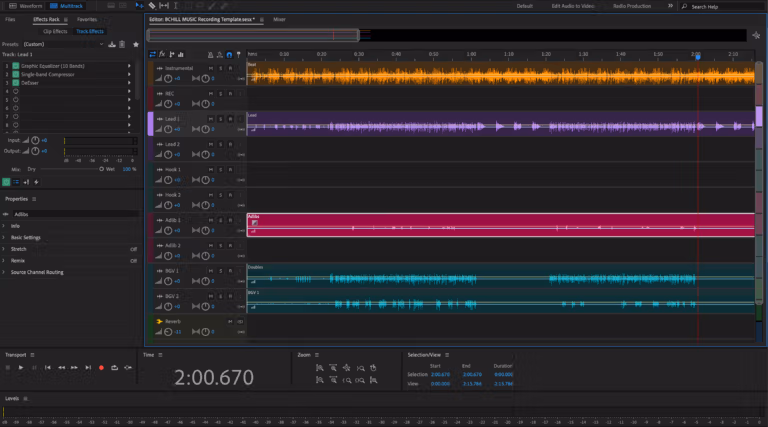The image size is (768, 427).
Task: Add a marker with the pin icon
Action: [x=239, y=54]
